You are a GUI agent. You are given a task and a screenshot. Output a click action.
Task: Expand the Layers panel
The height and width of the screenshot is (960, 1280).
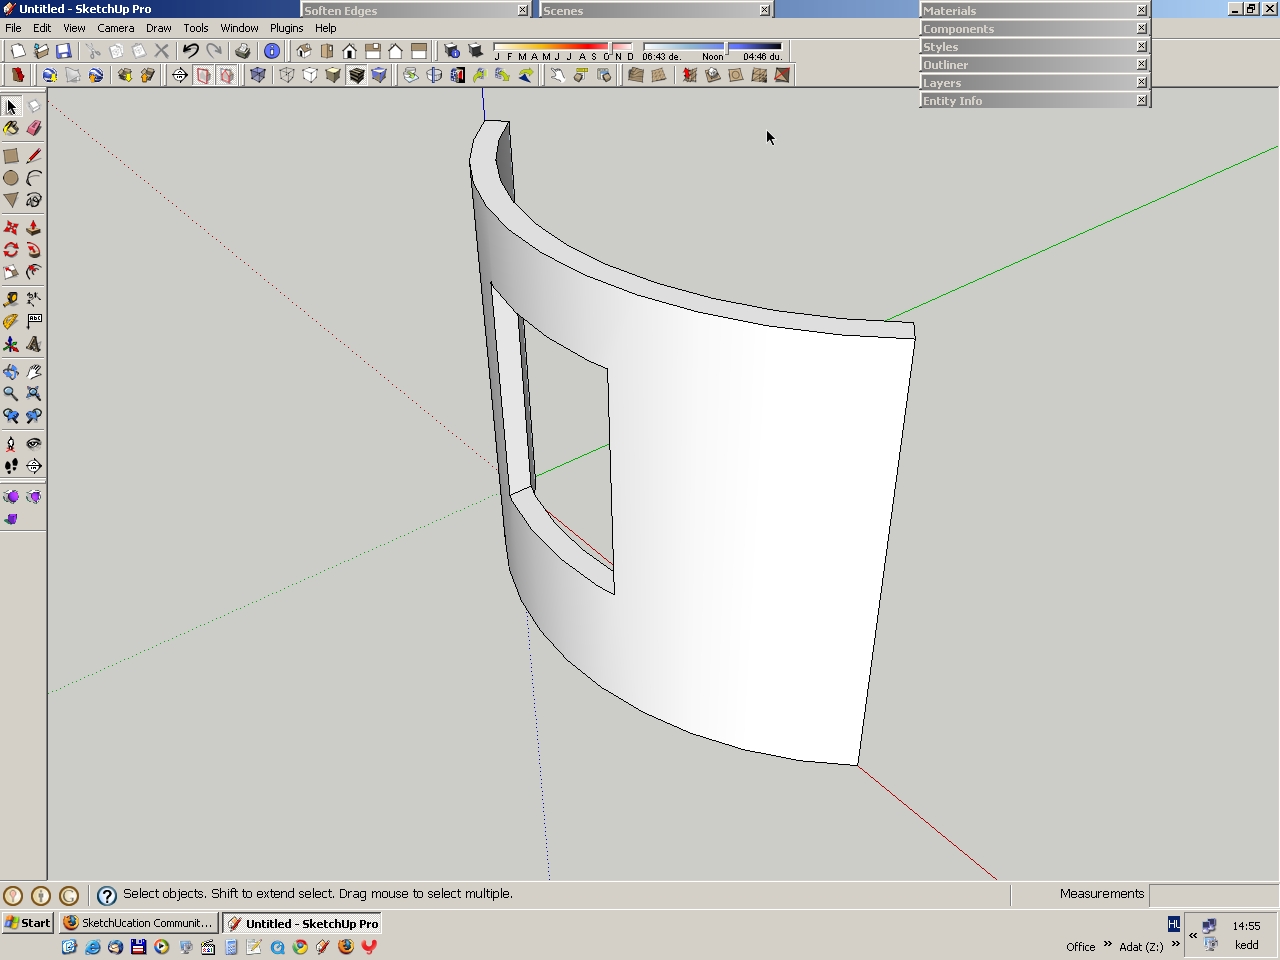point(1034,82)
